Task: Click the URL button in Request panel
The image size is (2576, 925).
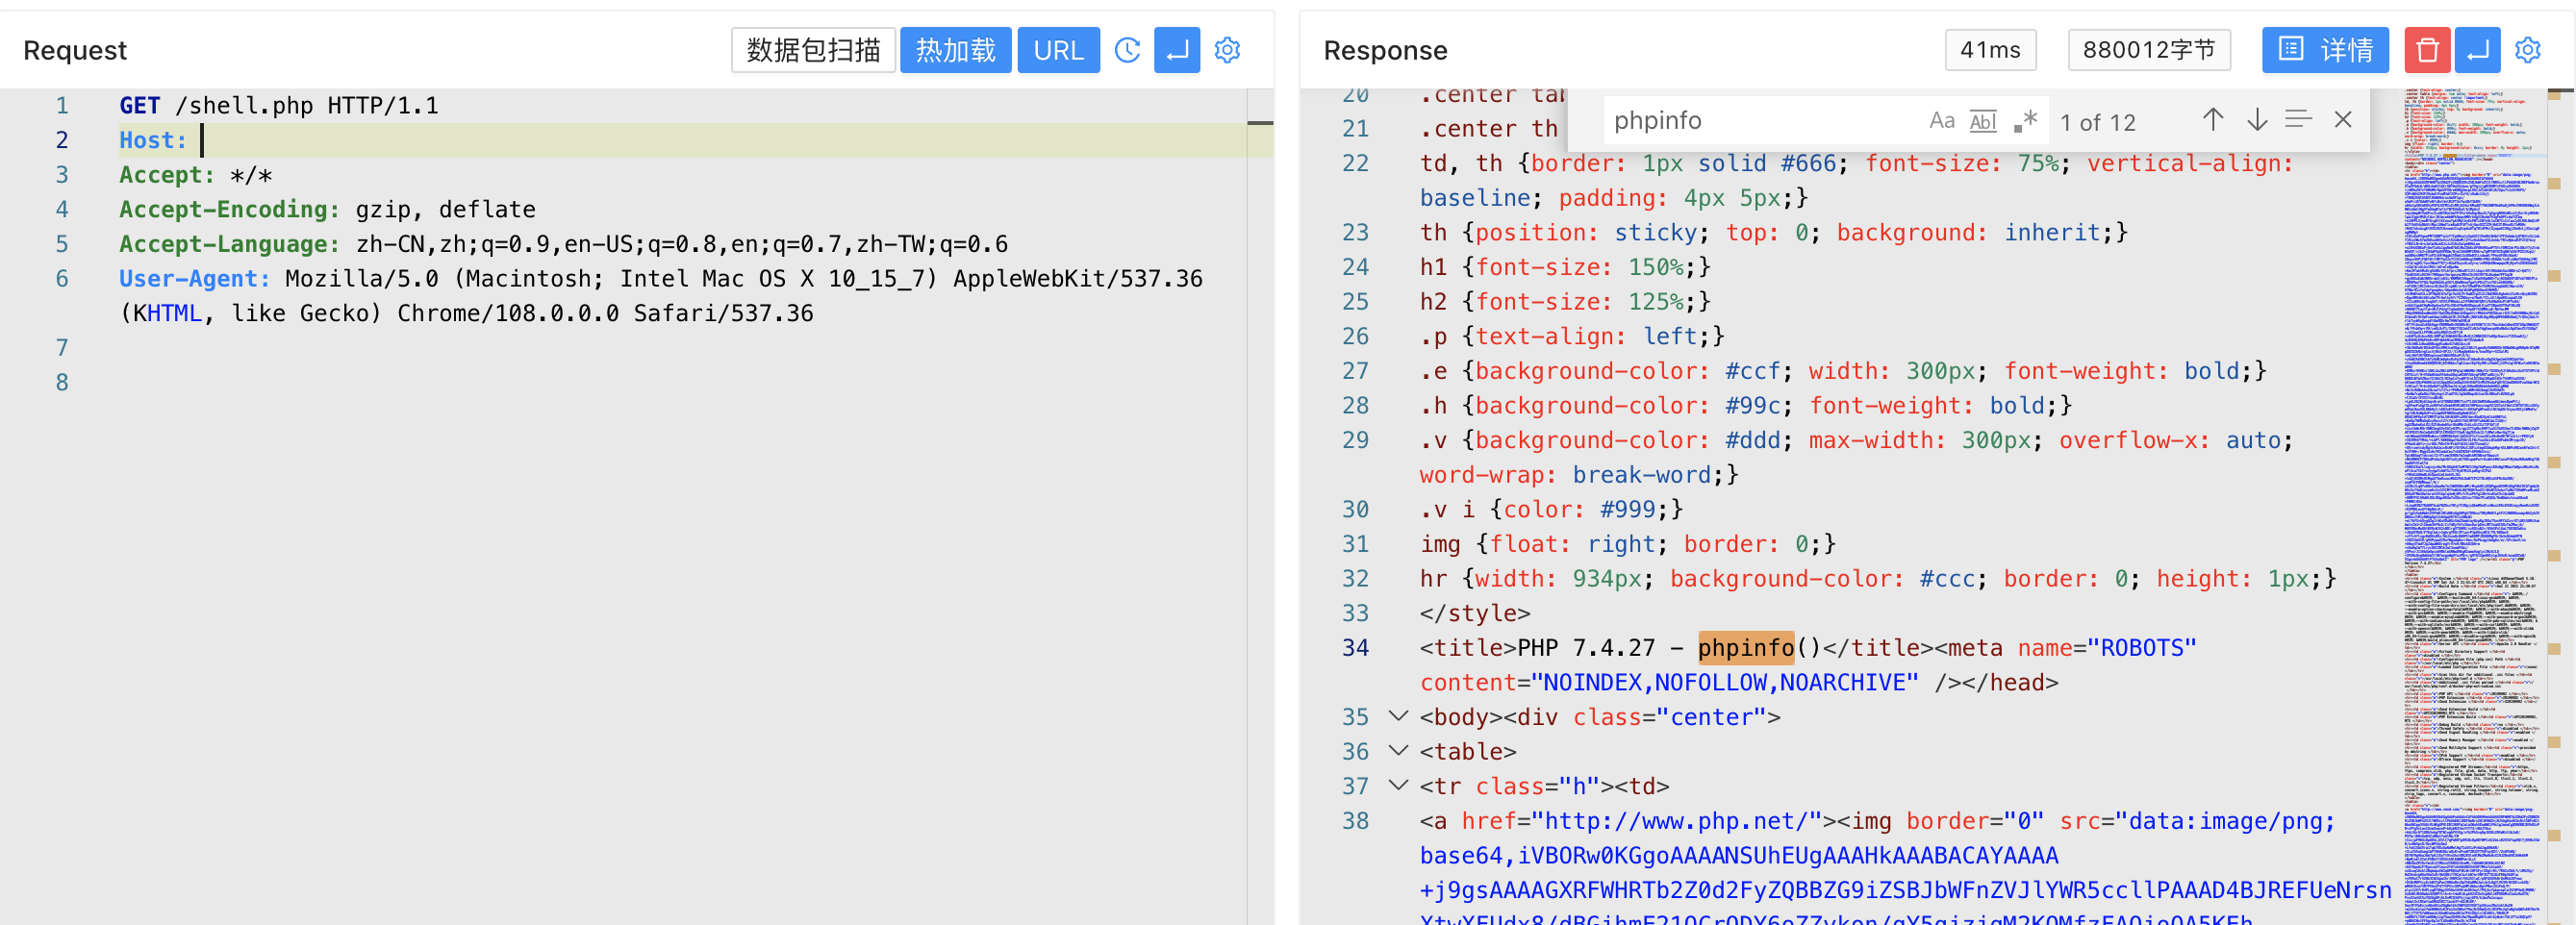Action: click(1058, 50)
